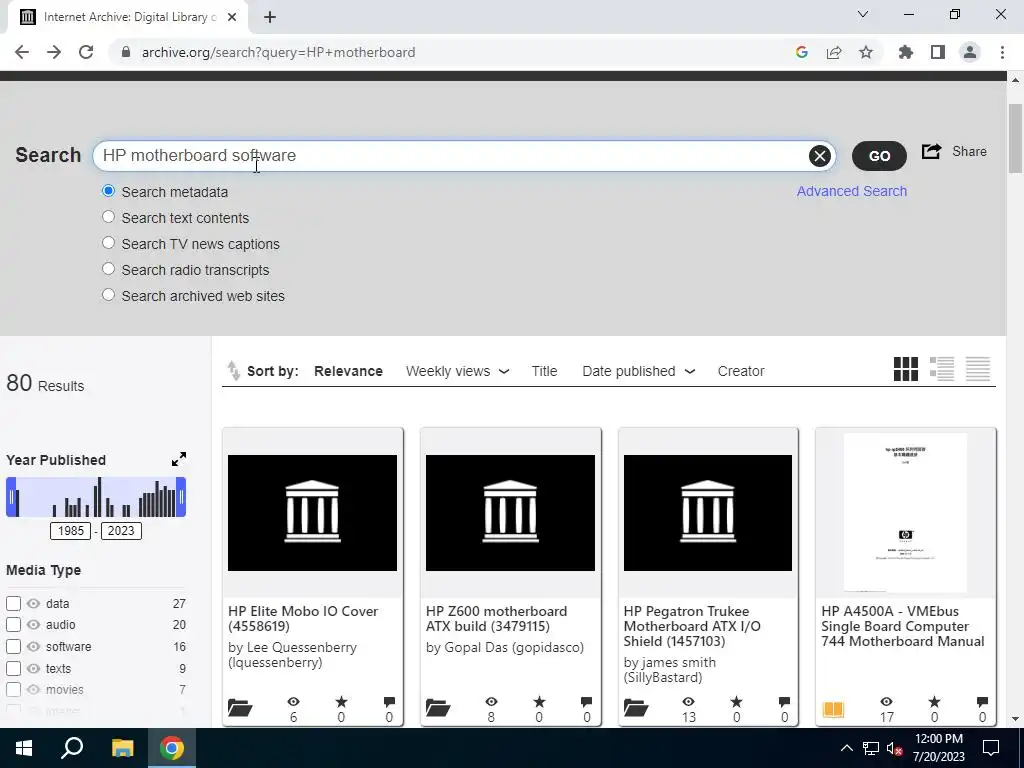The image size is (1024, 768).
Task: Open HP Elite Mobo IO Cover title
Action: (303, 618)
